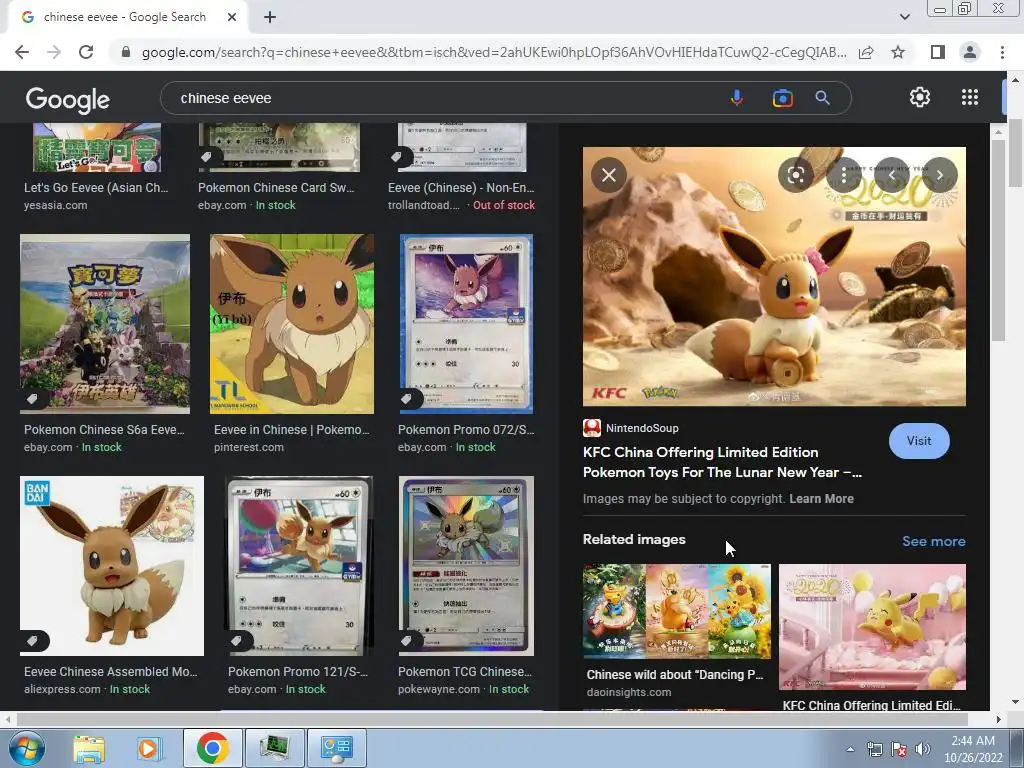1024x768 pixels.
Task: Open 'Pokemon Promo 072/S...' card image
Action: coord(466,324)
